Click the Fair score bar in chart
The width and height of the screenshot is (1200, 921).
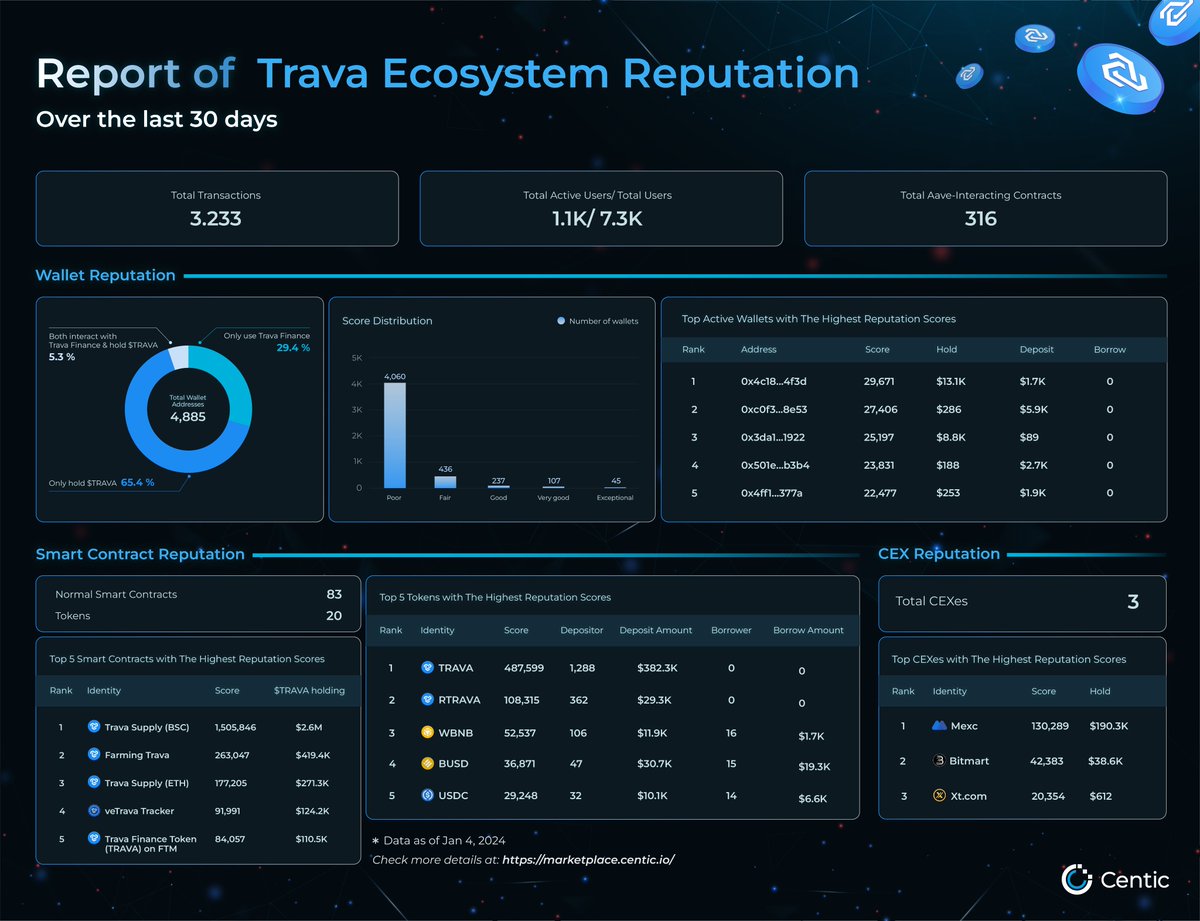click(447, 482)
